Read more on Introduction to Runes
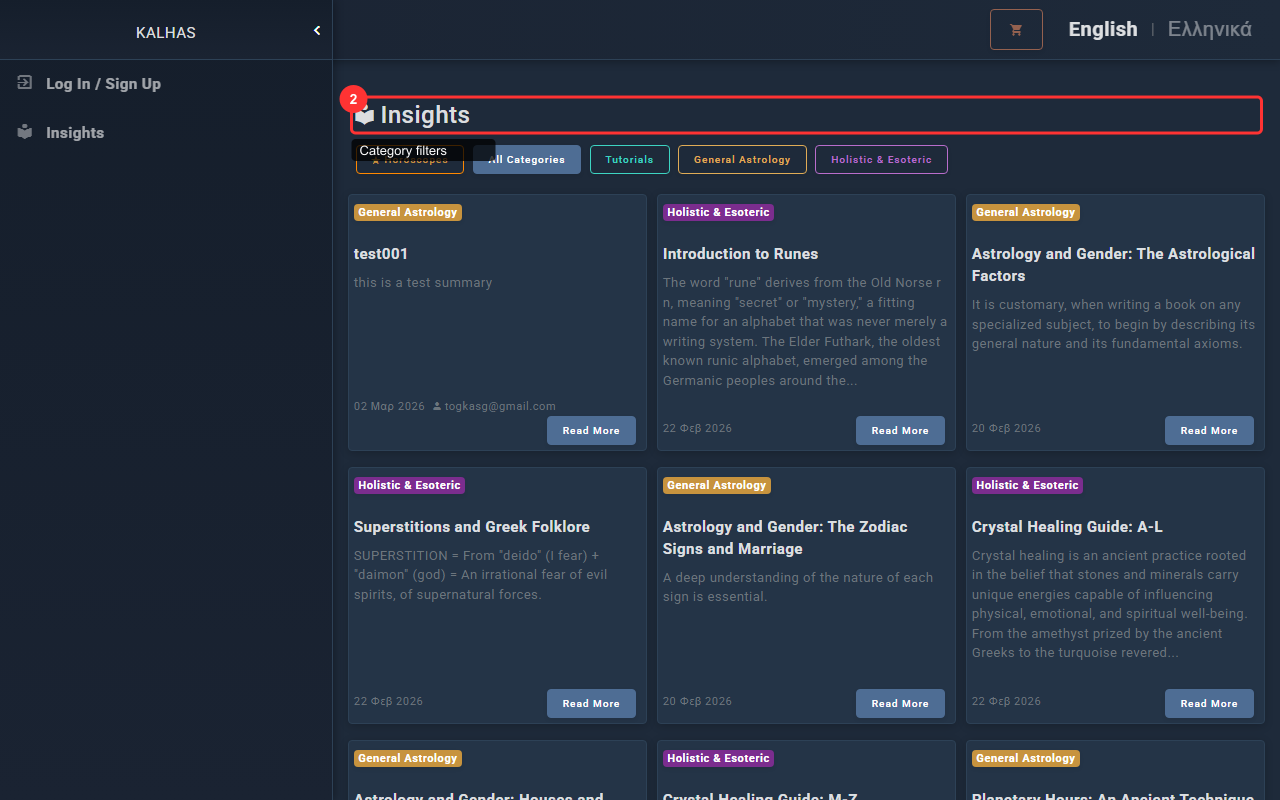The width and height of the screenshot is (1280, 800). (900, 431)
